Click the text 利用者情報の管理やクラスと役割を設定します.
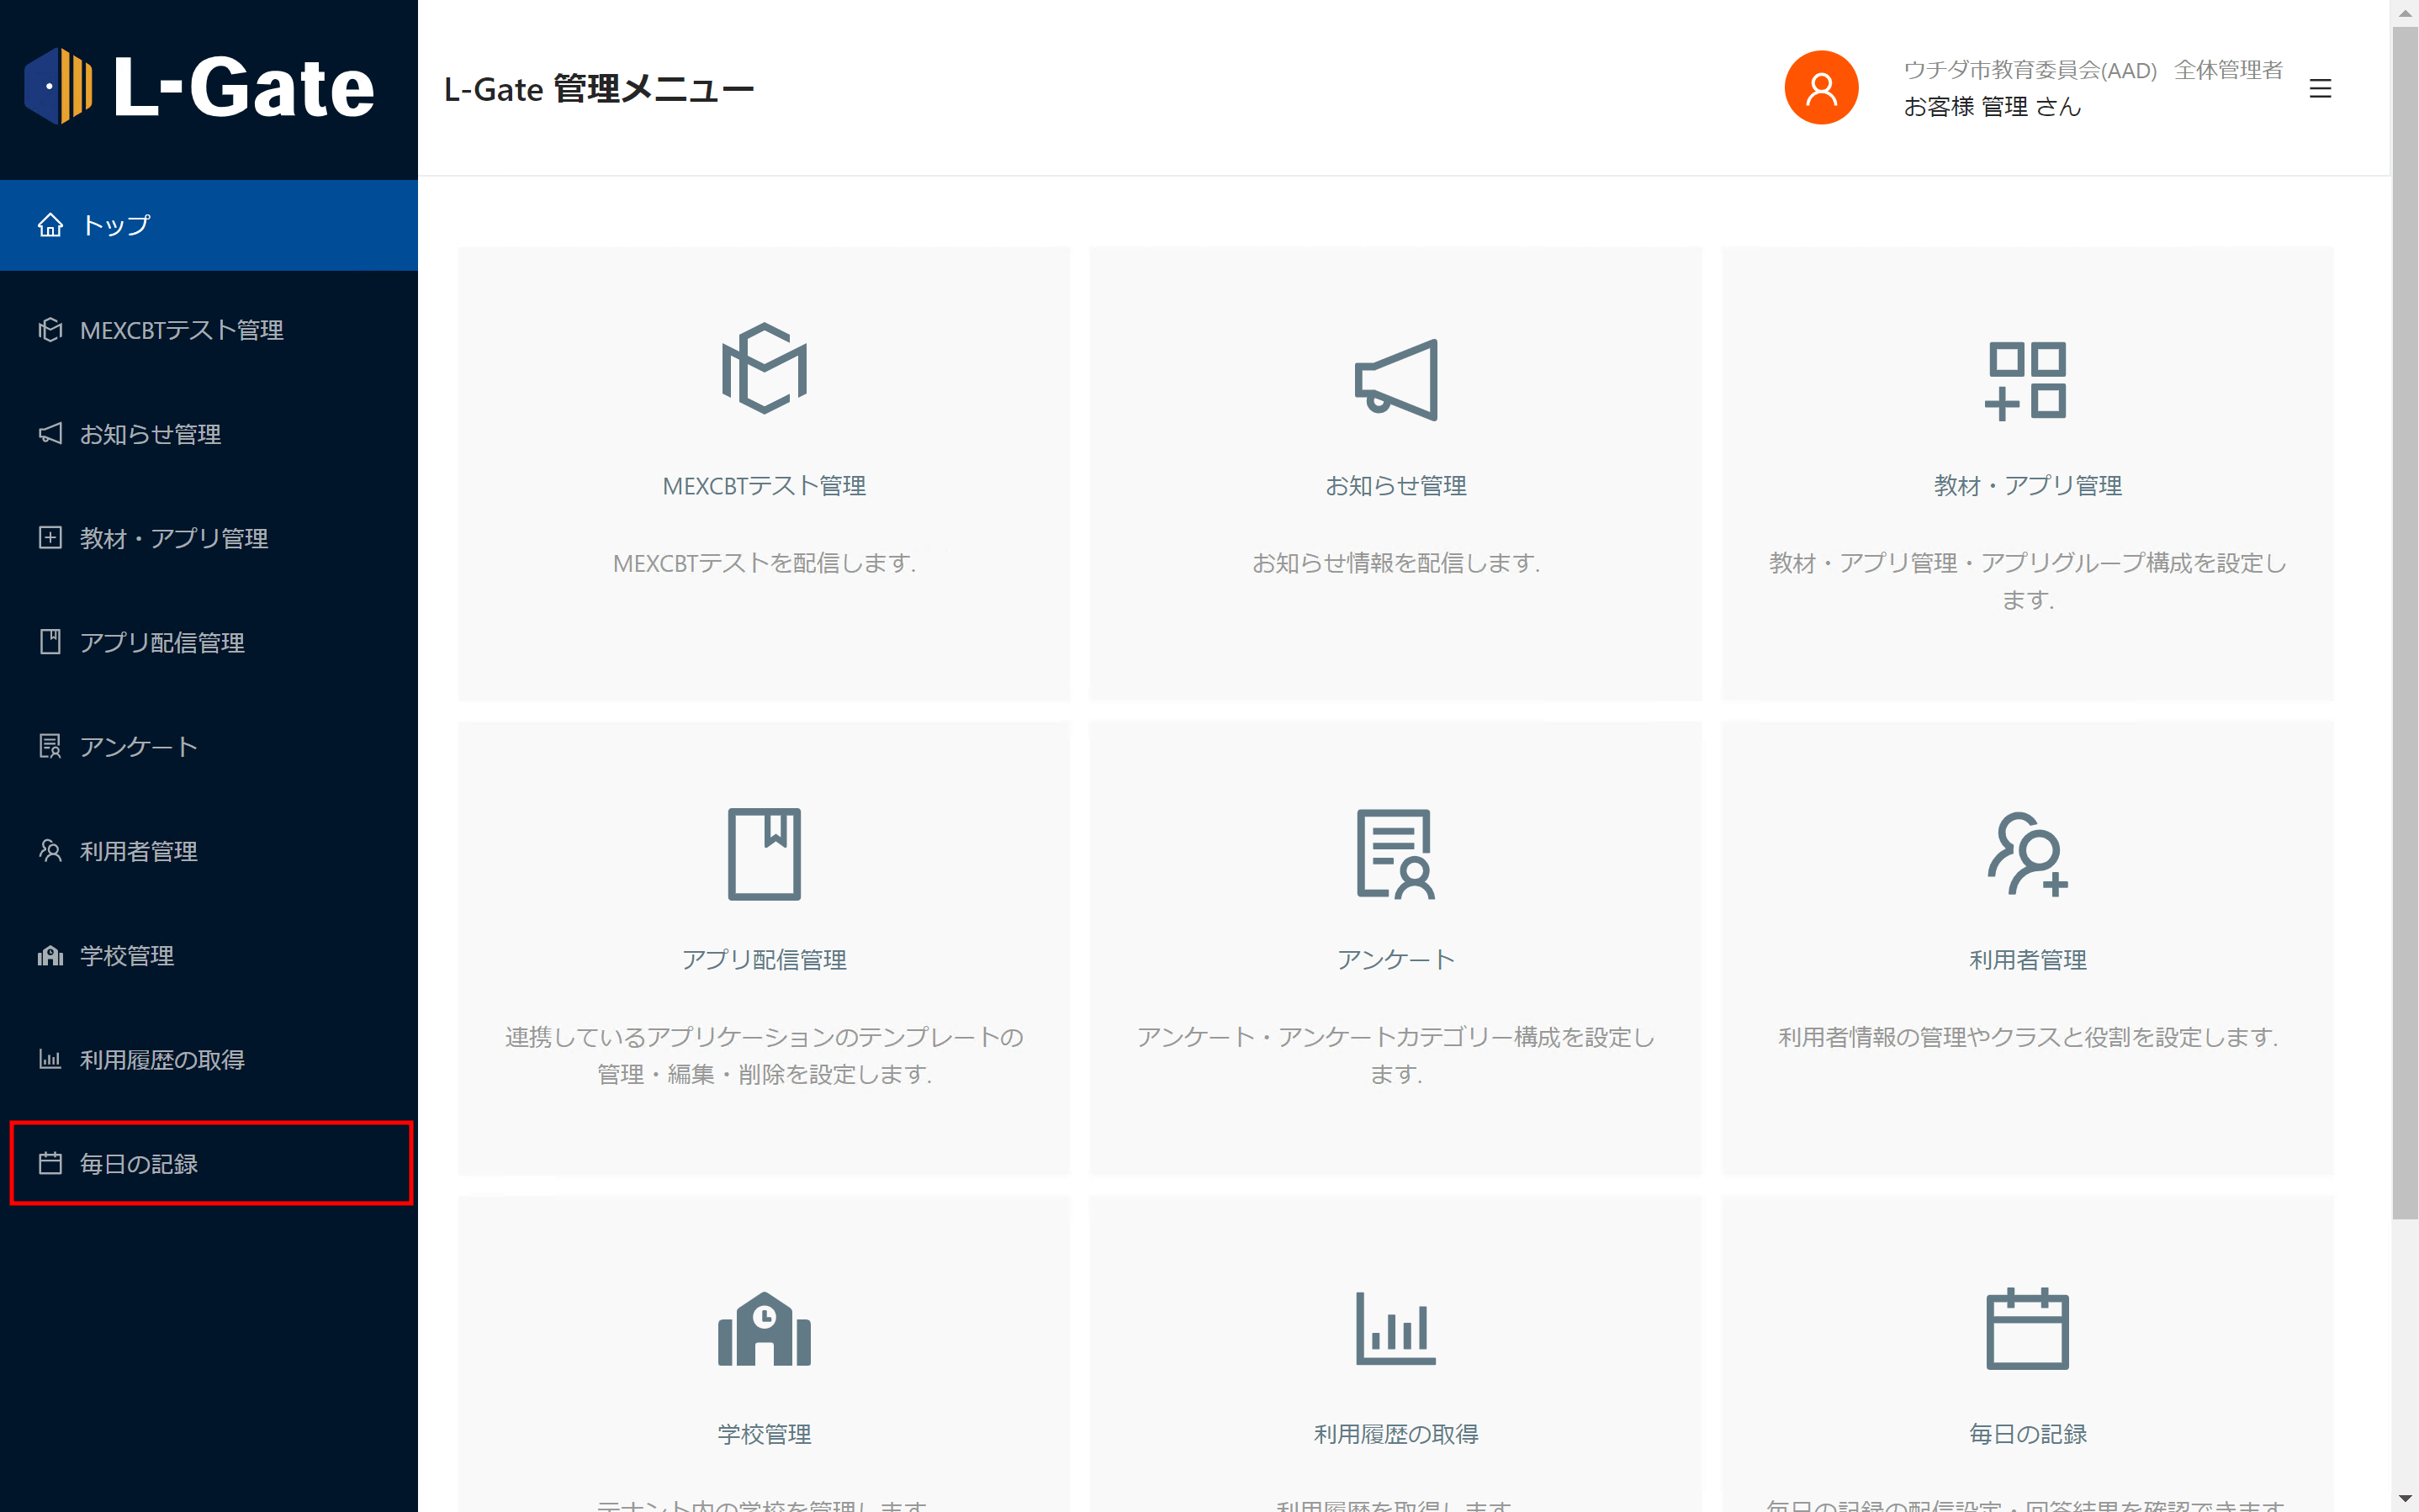This screenshot has width=2419, height=1512. pyautogui.click(x=2027, y=1037)
